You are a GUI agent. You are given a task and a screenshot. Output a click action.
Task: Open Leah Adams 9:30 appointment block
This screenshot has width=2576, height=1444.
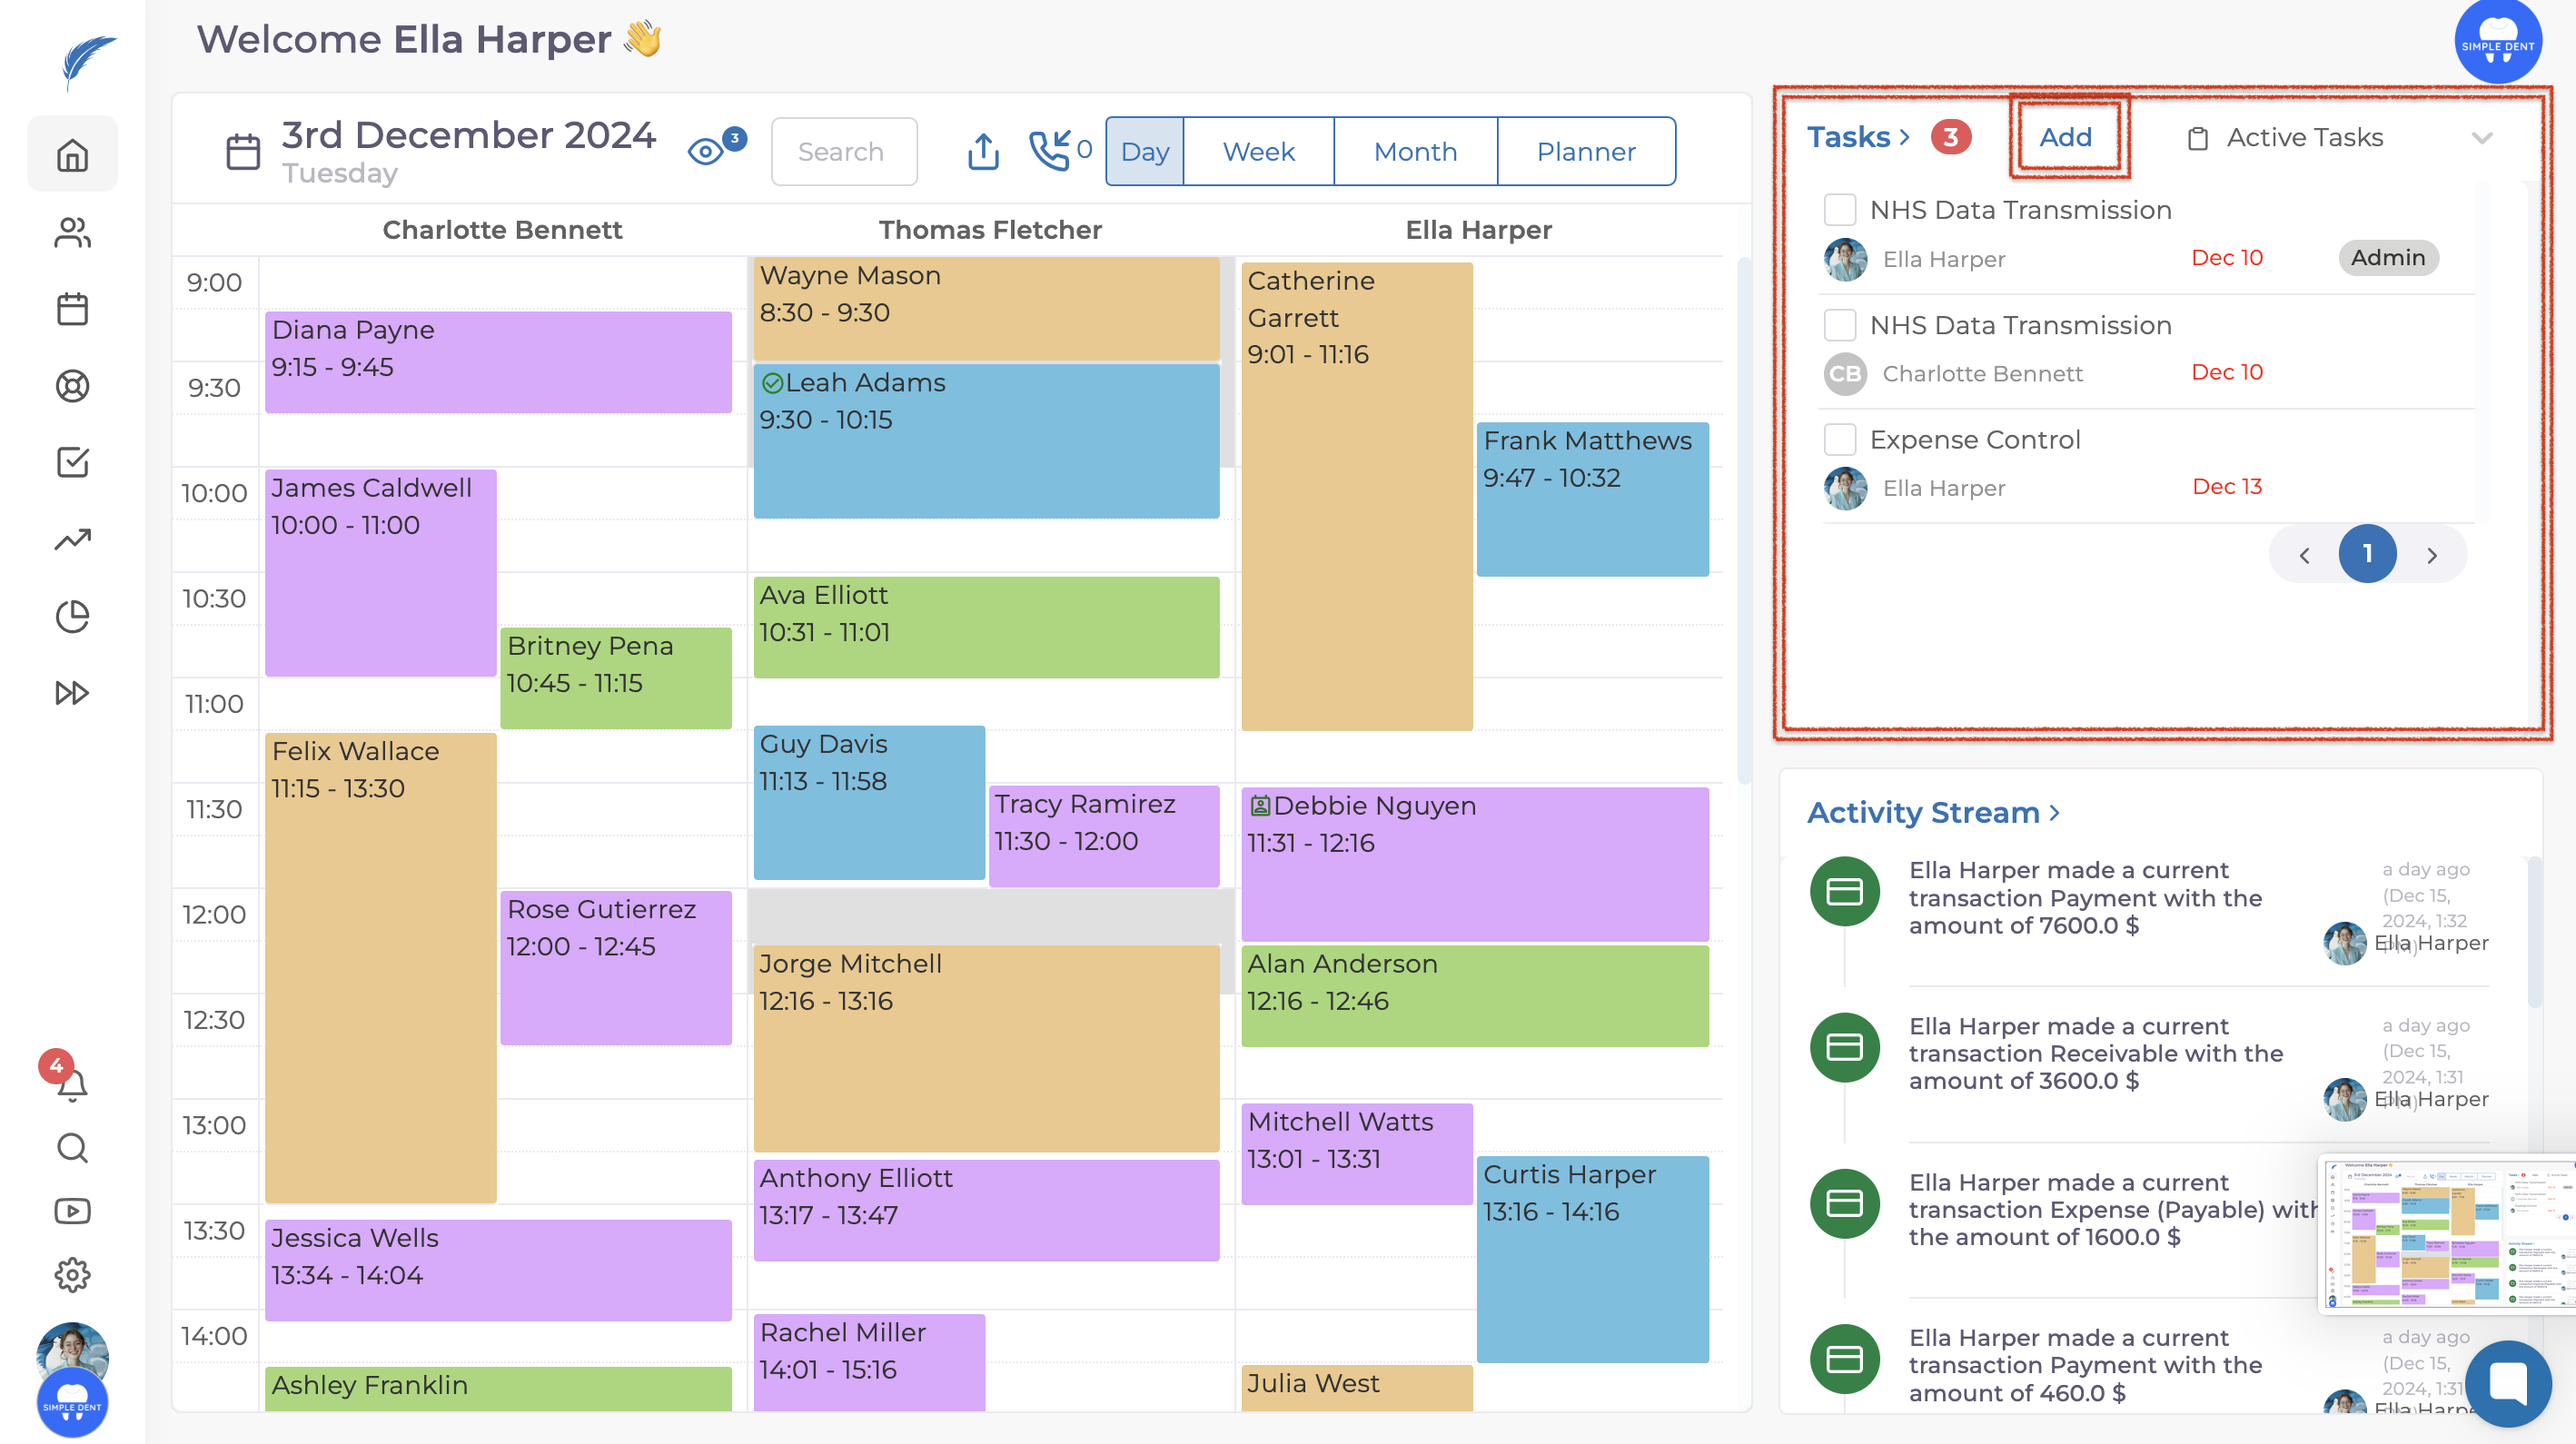coord(985,440)
